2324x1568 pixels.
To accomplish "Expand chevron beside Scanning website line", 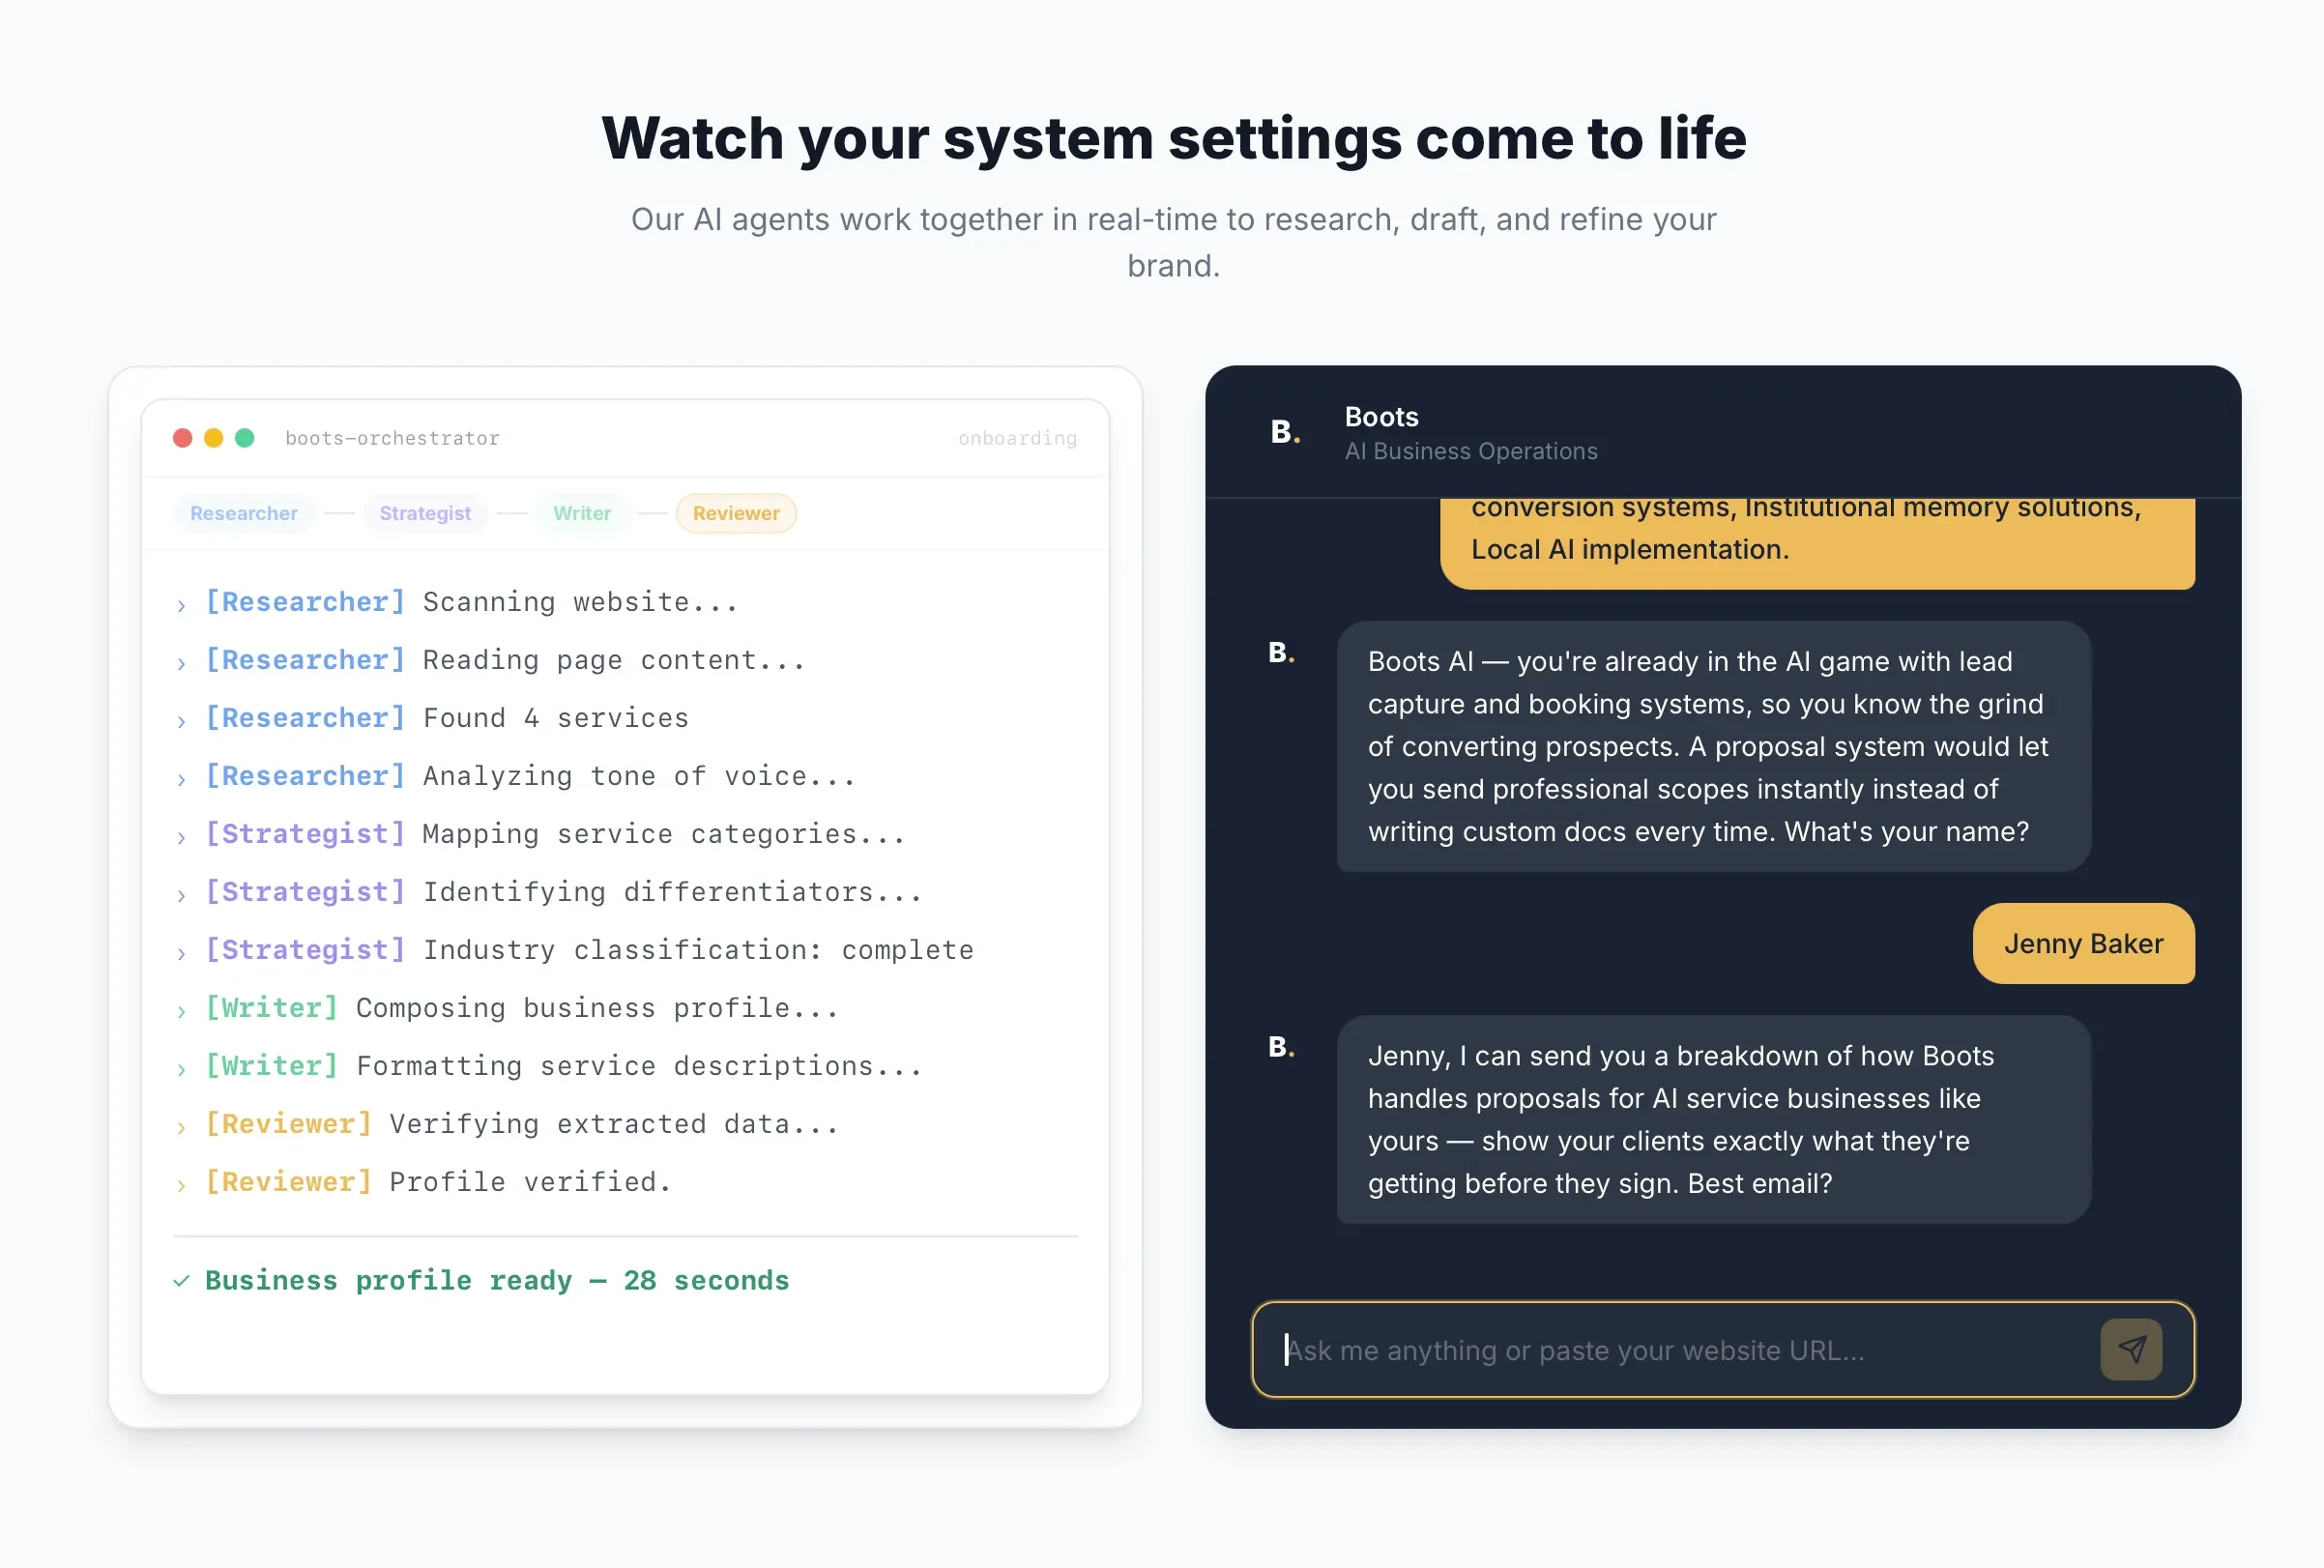I will point(181,605).
